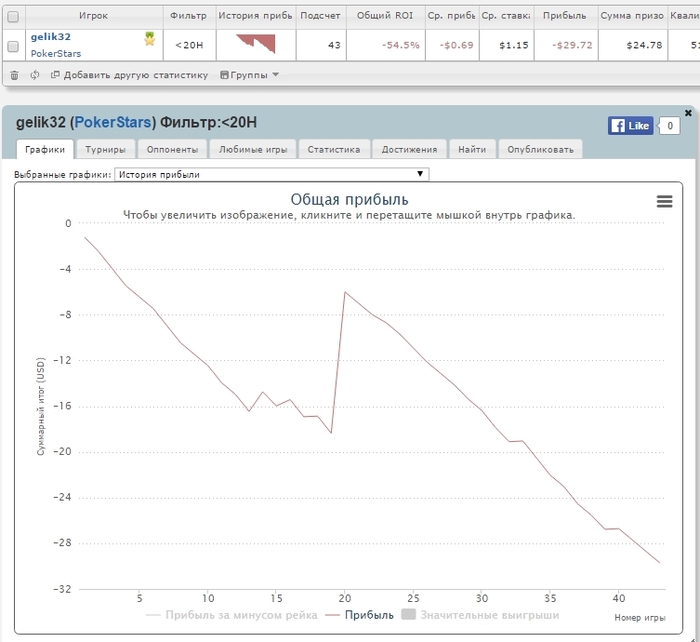Viewport: 700px width, 642px height.
Task: Open the Любимые игры tab
Action: coord(253,150)
